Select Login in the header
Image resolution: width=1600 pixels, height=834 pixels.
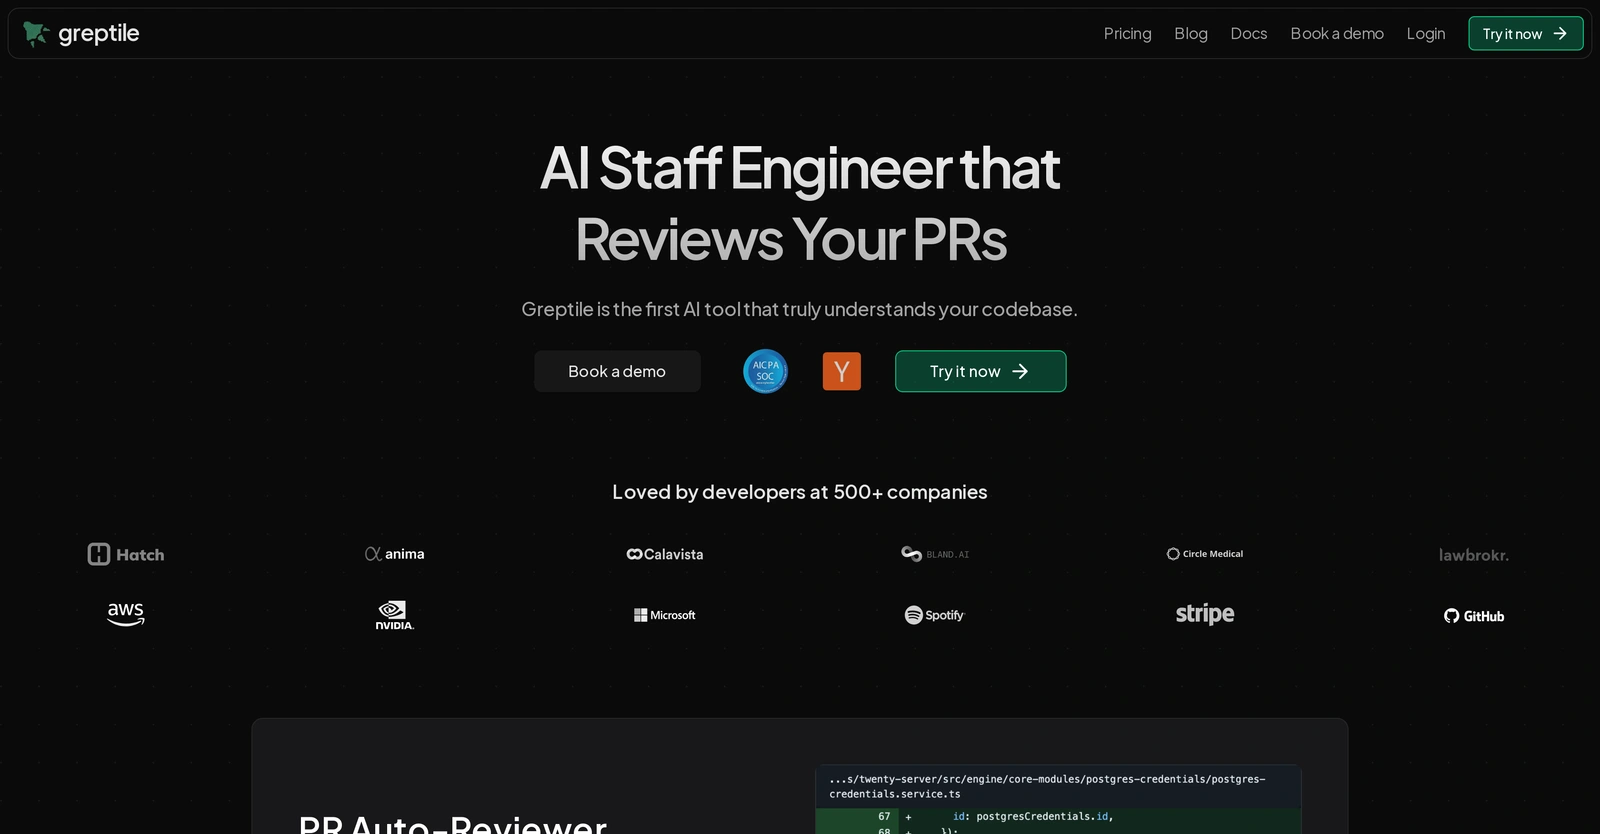[x=1426, y=34]
